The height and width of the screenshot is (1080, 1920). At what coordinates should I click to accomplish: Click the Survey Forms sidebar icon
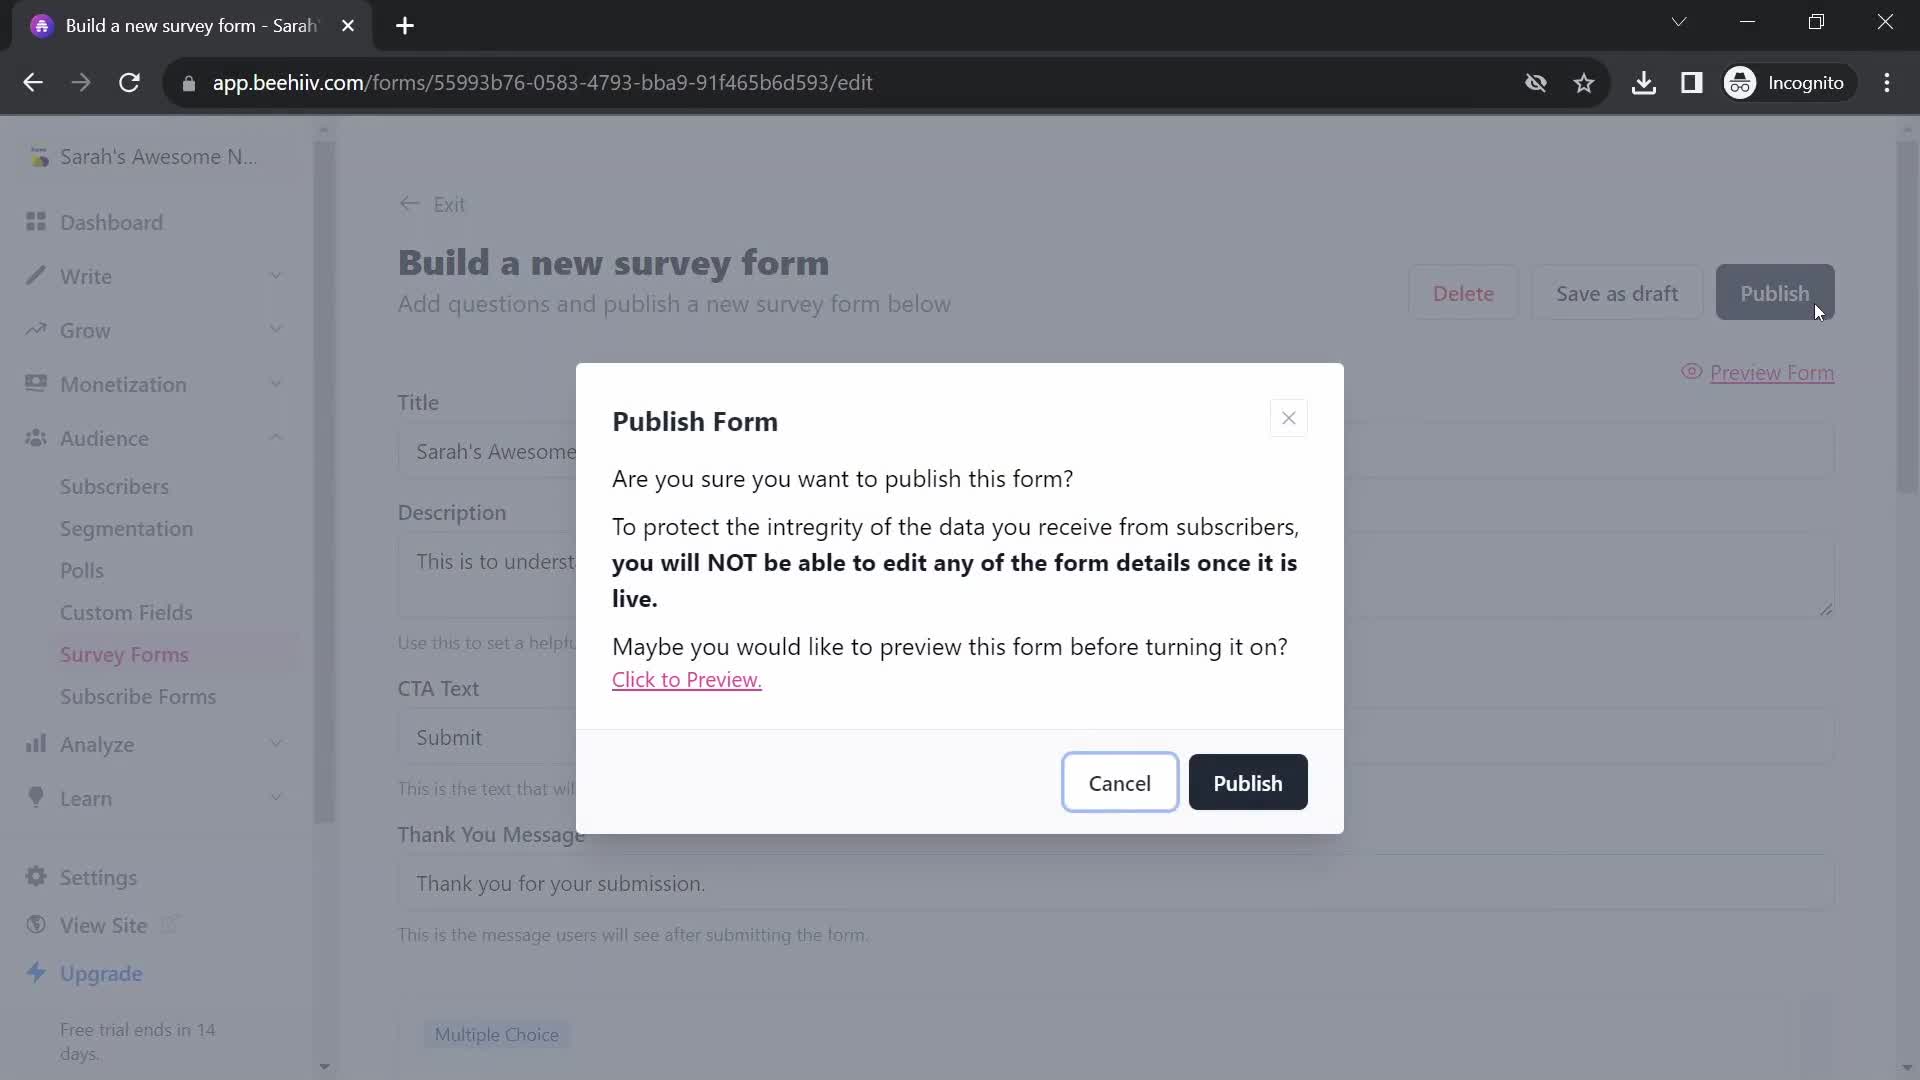pos(124,654)
